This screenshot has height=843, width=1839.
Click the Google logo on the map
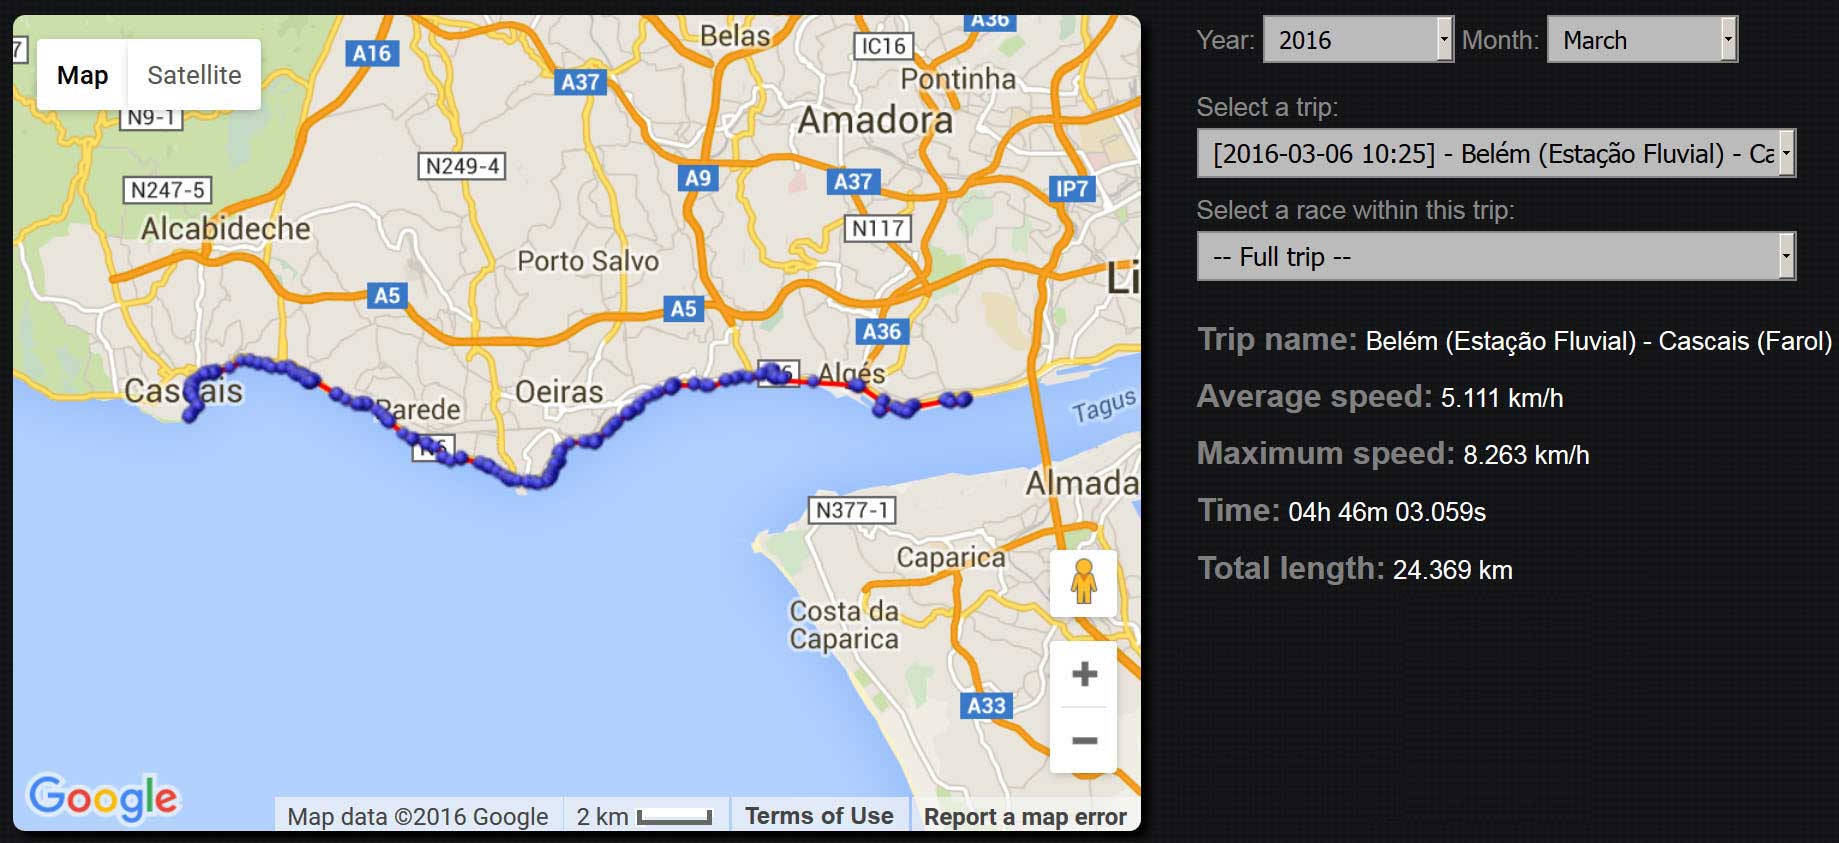click(x=103, y=798)
